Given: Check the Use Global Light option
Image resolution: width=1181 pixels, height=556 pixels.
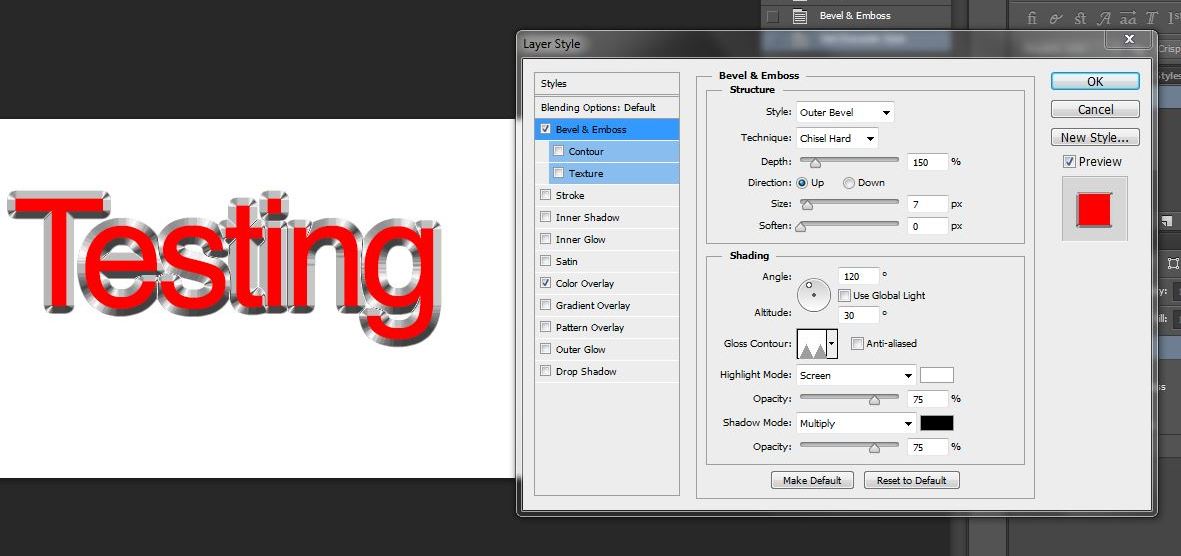Looking at the screenshot, I should pyautogui.click(x=845, y=296).
